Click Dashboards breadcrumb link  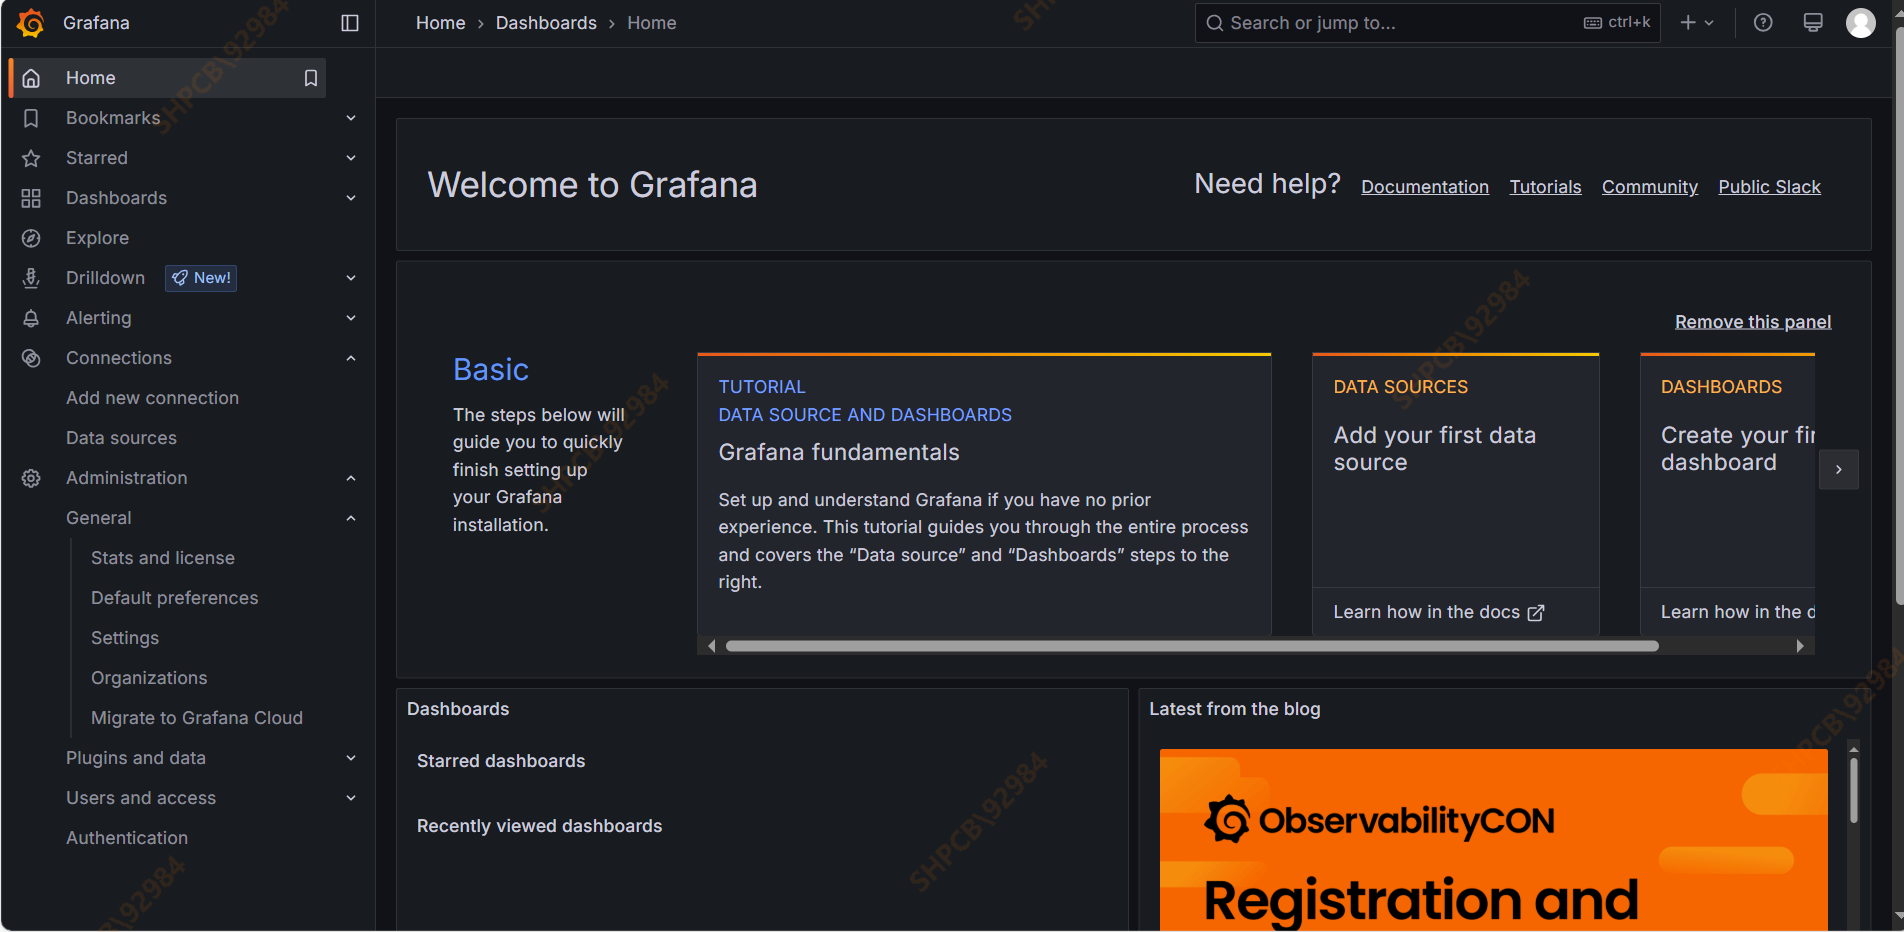[x=546, y=23]
